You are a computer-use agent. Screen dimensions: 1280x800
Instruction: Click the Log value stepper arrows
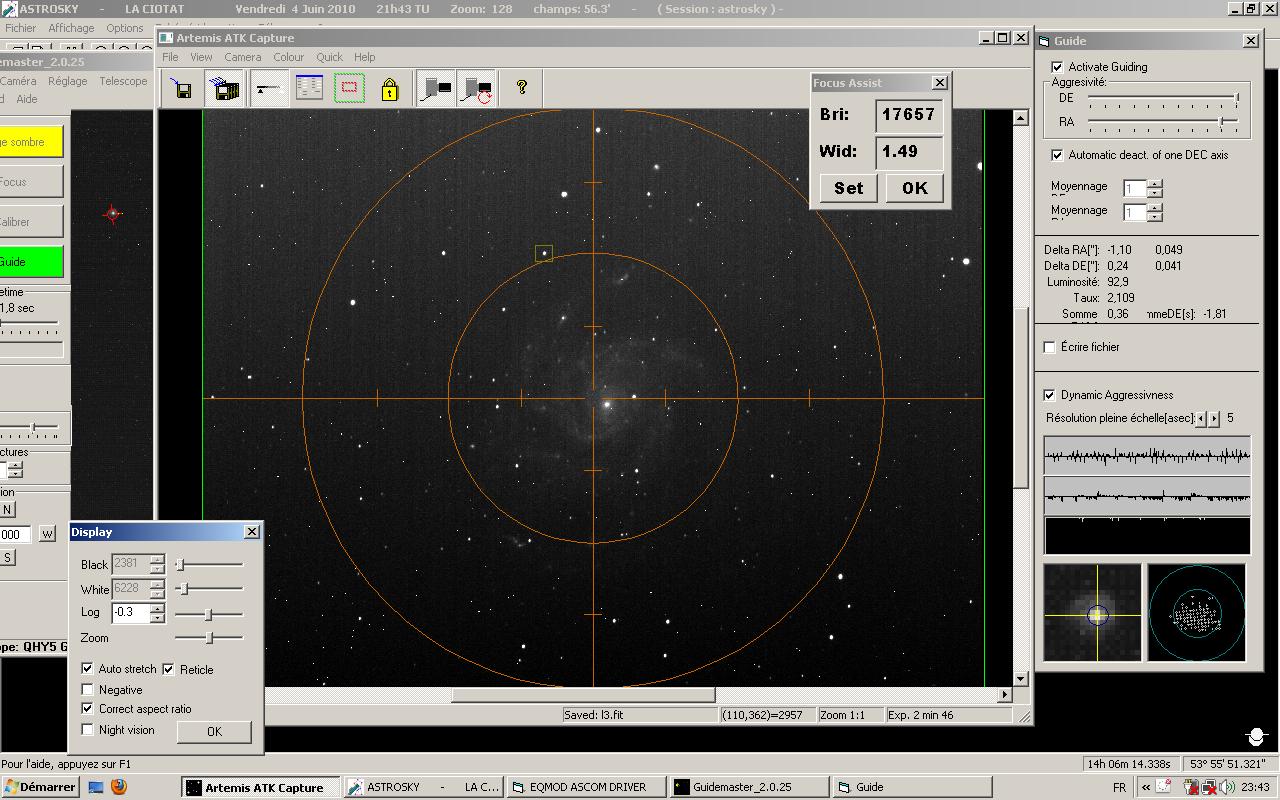[x=157, y=613]
